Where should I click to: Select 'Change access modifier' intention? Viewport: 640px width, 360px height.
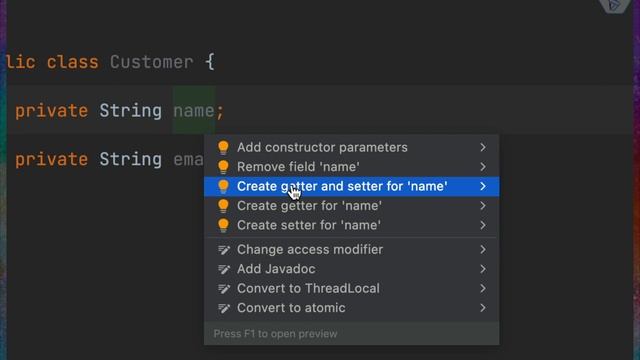(351, 249)
